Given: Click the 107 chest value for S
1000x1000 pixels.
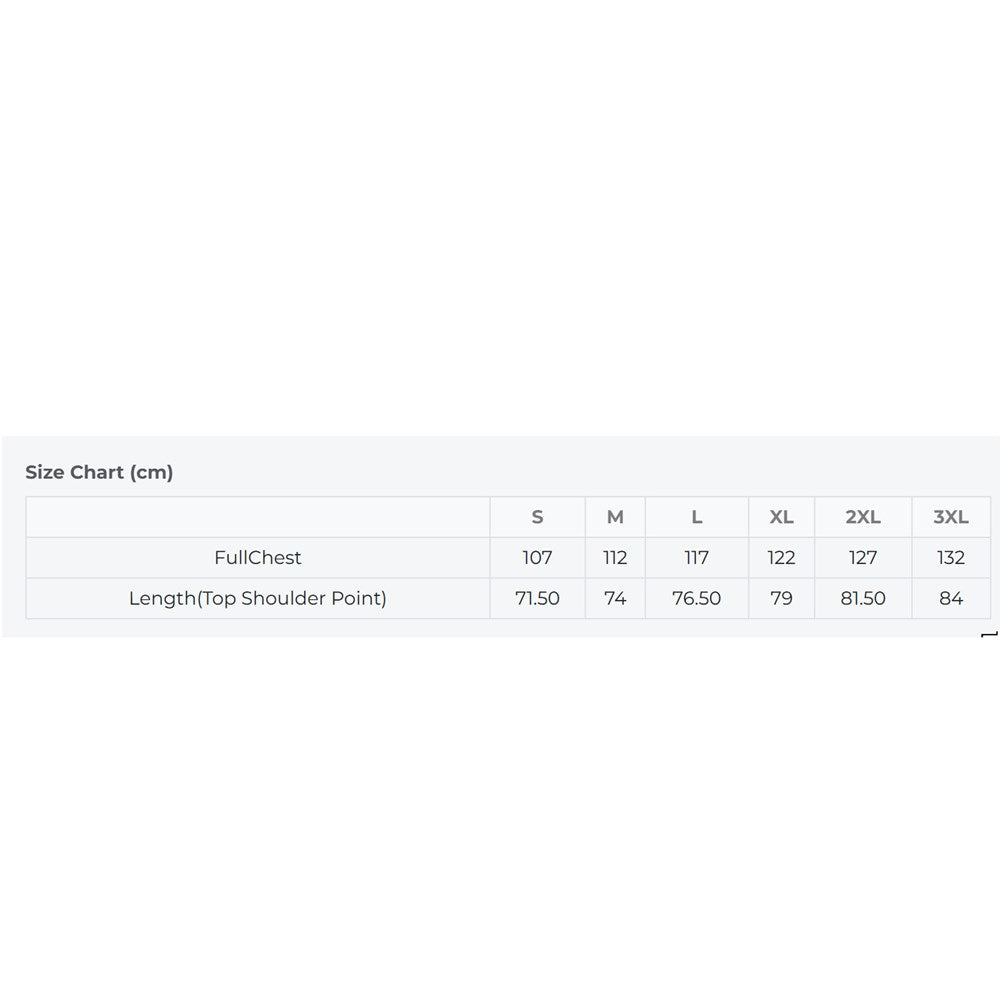Looking at the screenshot, I should 537,557.
